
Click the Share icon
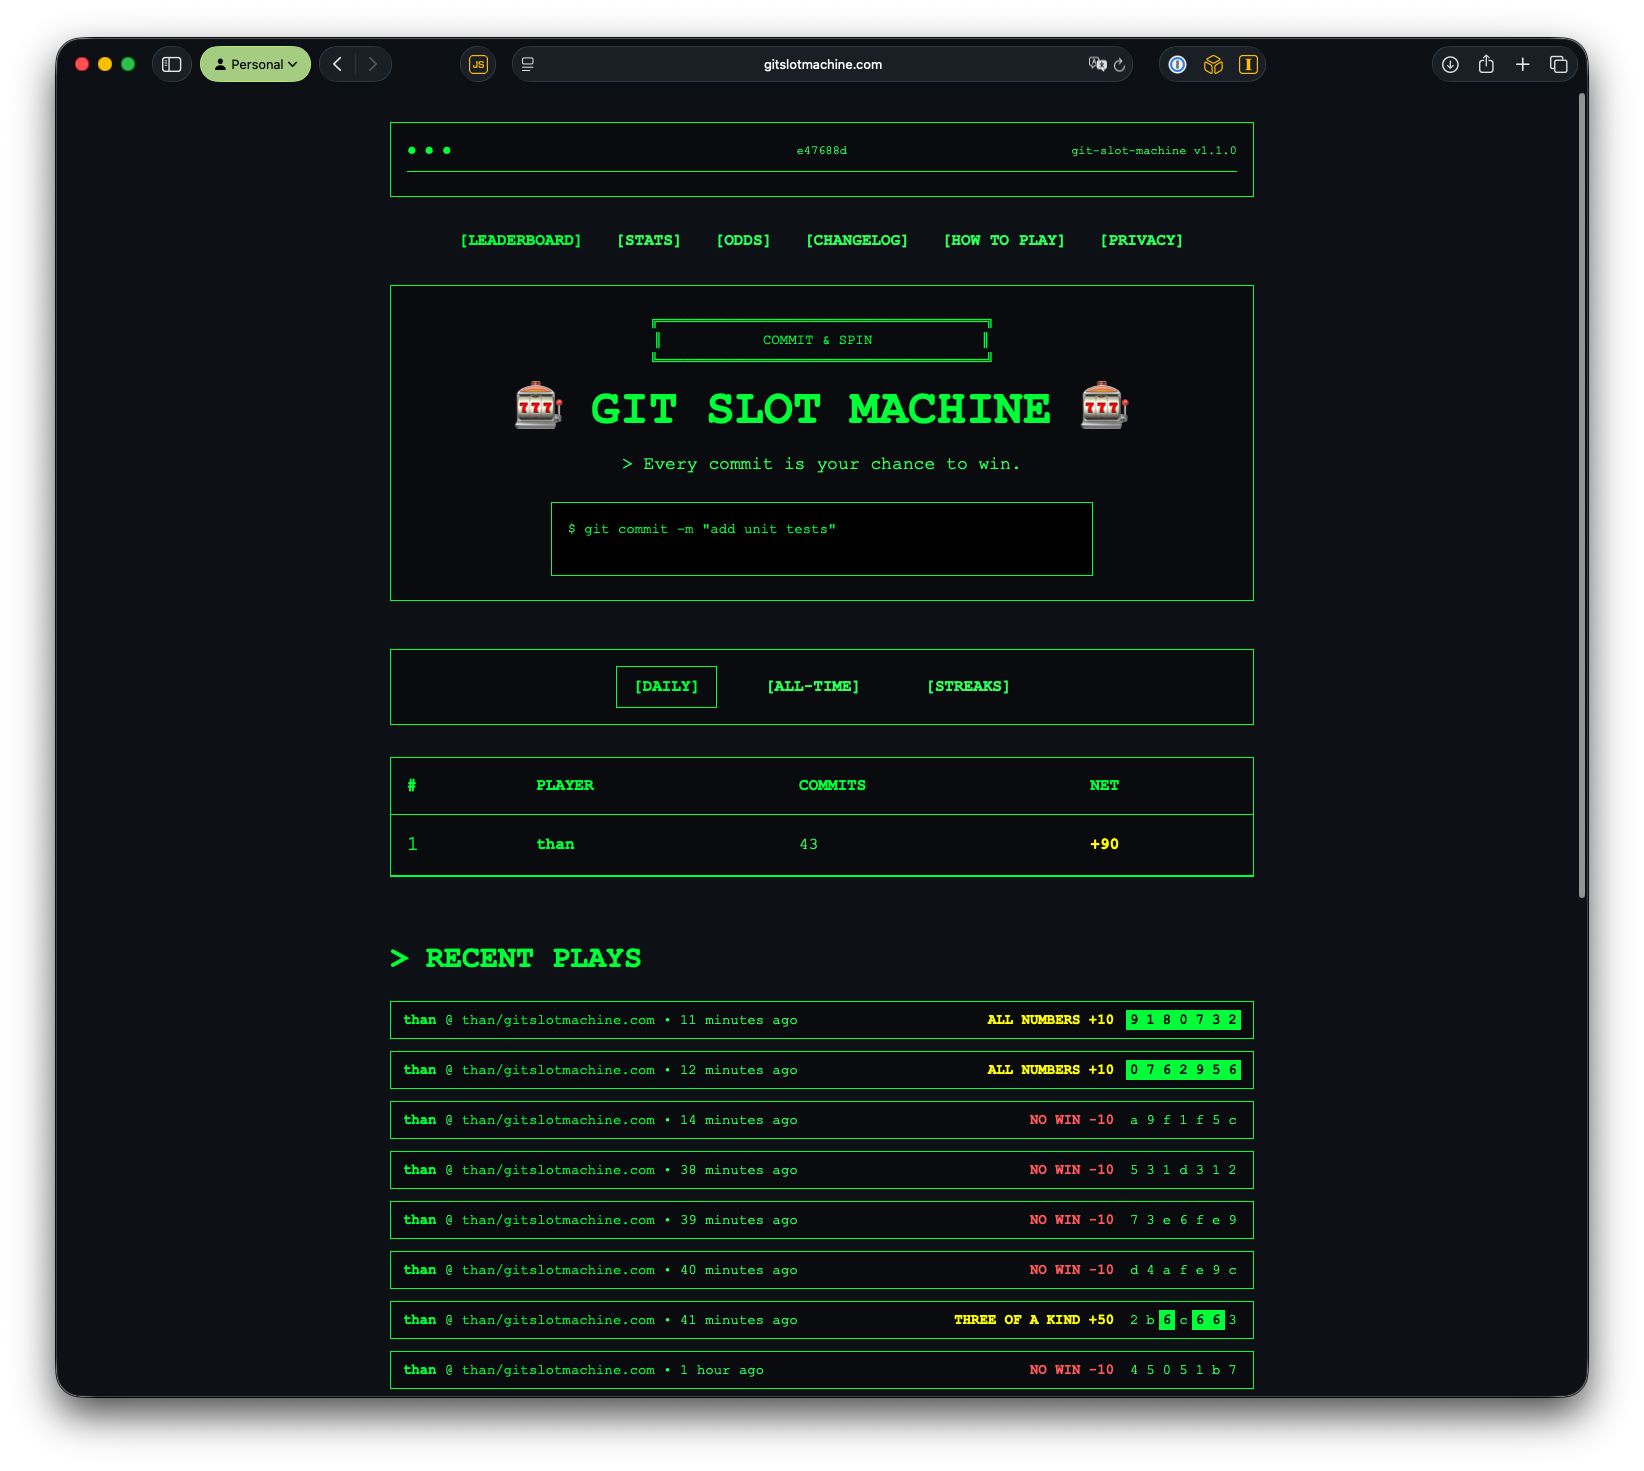(x=1486, y=64)
